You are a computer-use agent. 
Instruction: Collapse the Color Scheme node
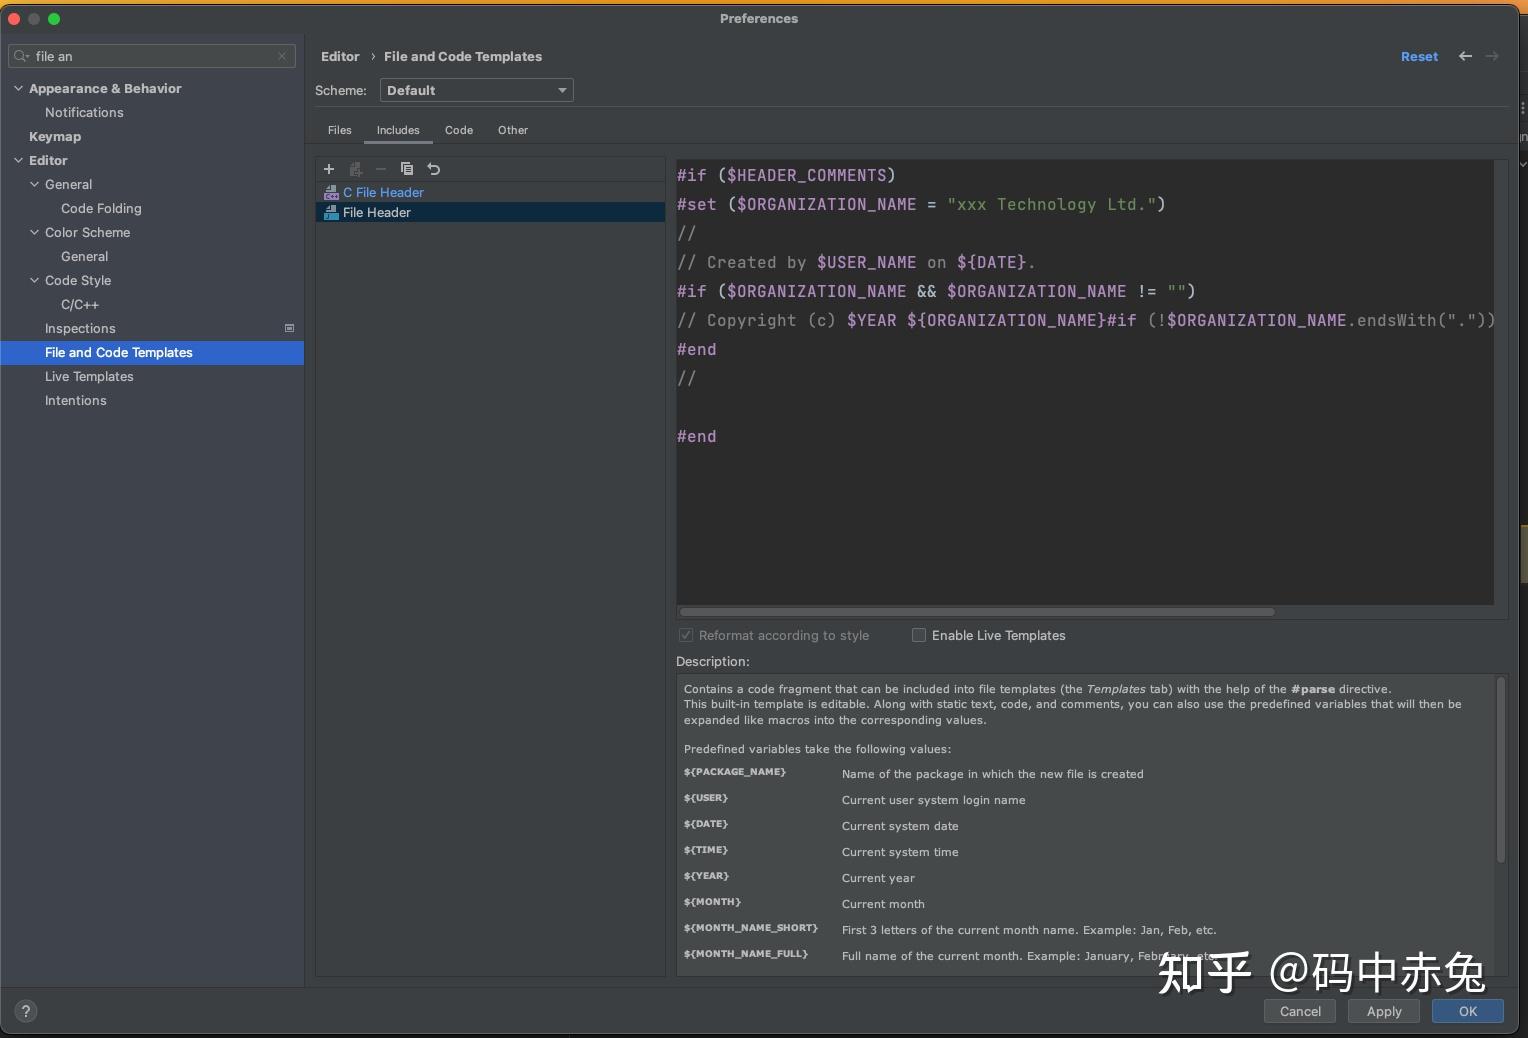point(34,232)
